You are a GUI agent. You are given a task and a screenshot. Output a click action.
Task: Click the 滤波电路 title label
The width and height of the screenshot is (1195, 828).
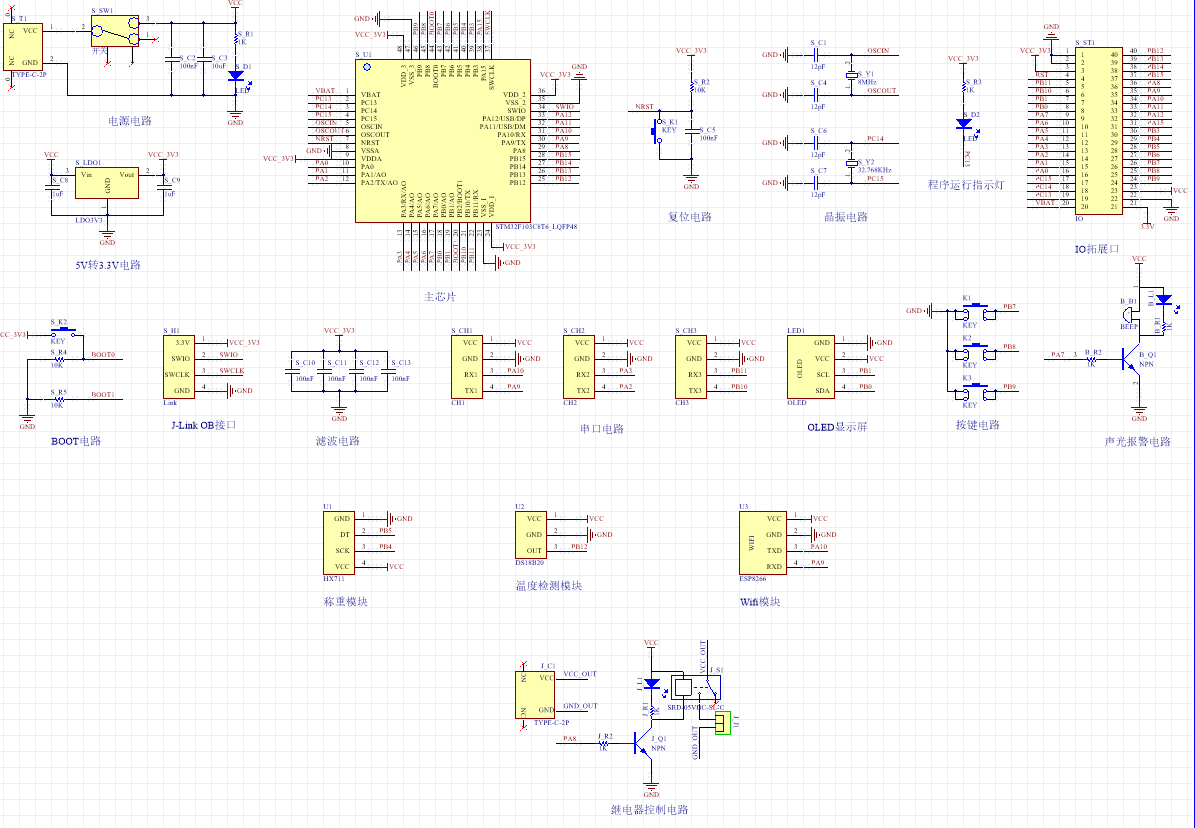point(338,441)
